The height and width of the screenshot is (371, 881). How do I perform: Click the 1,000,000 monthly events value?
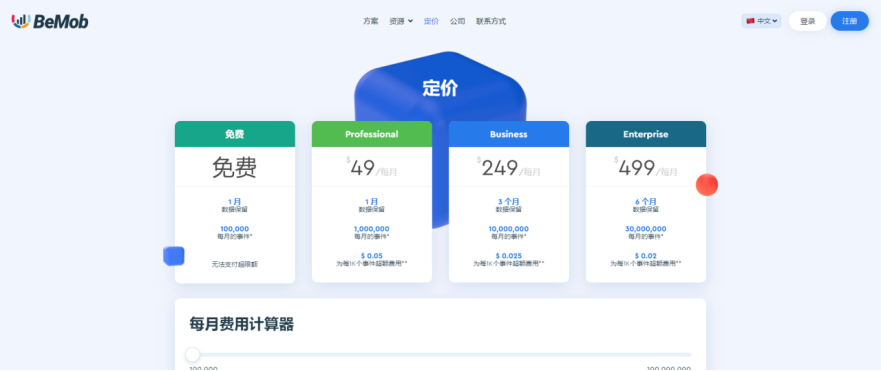371,229
